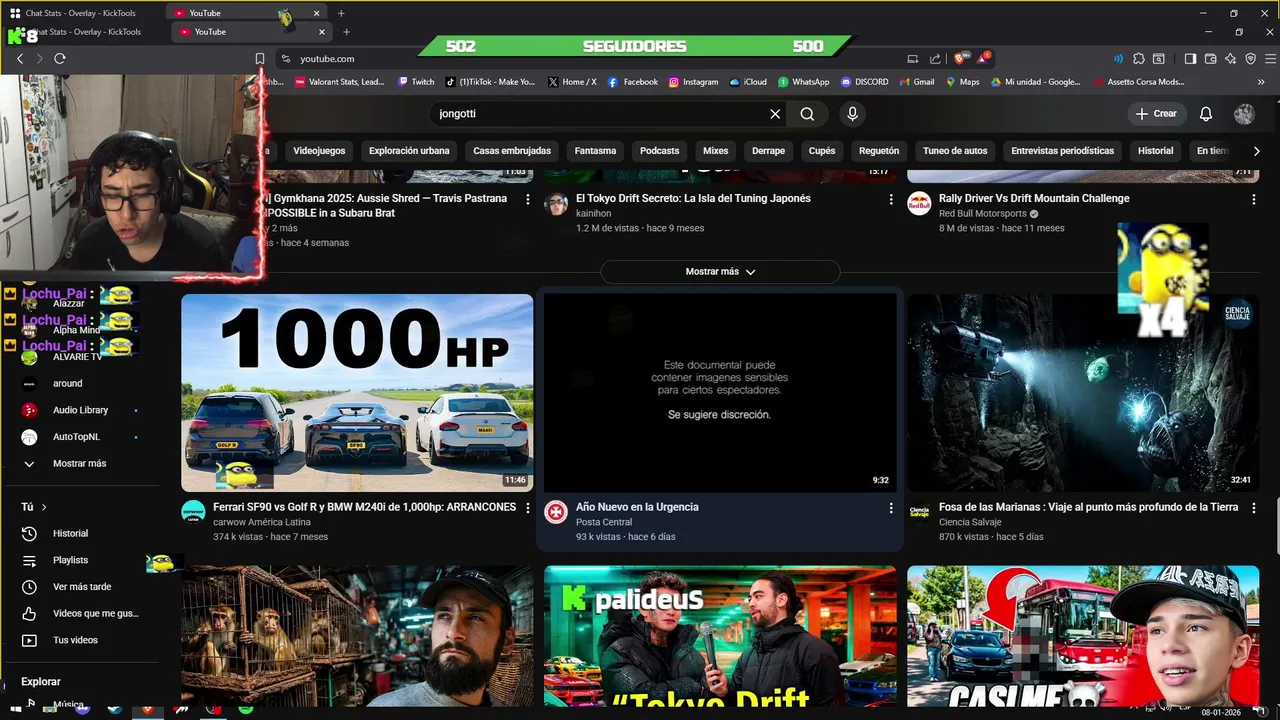Open the carwow América Latina channel name

coord(262,522)
